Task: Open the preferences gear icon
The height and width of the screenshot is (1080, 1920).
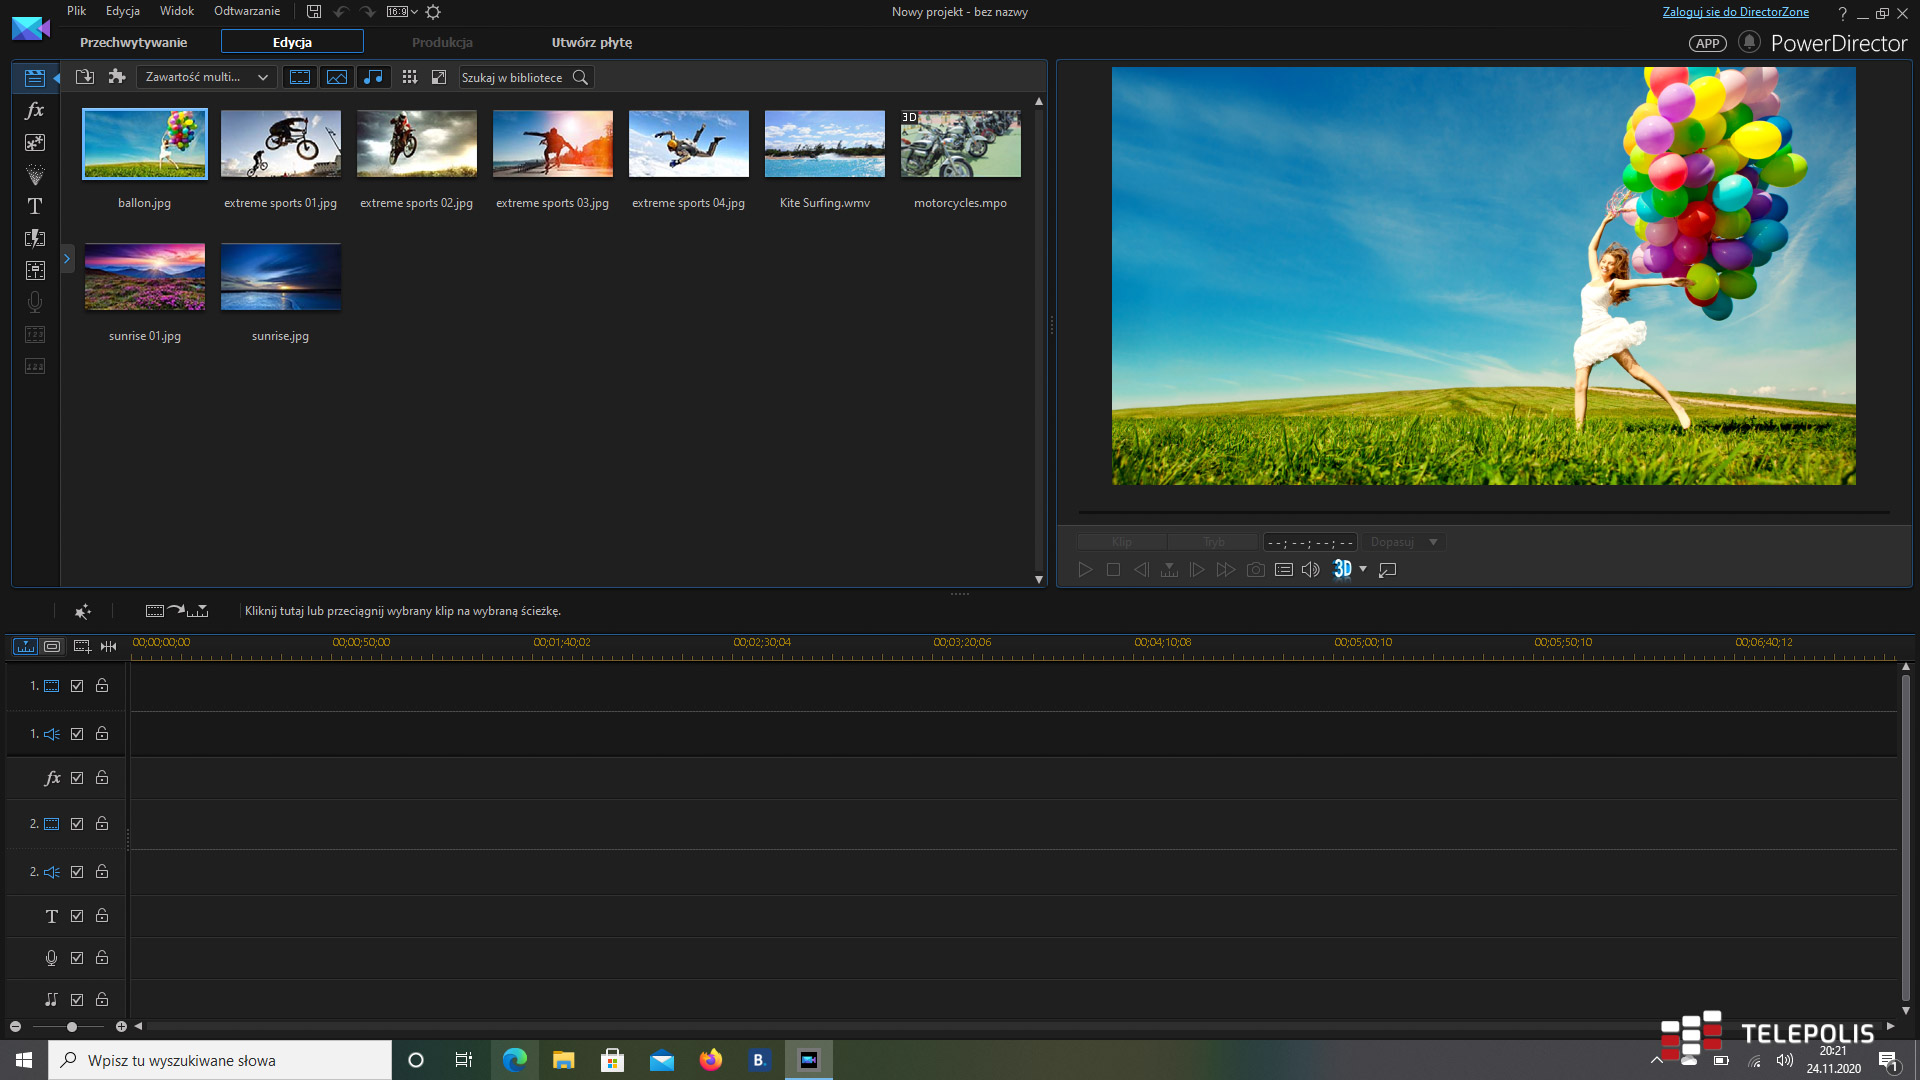Action: point(433,12)
